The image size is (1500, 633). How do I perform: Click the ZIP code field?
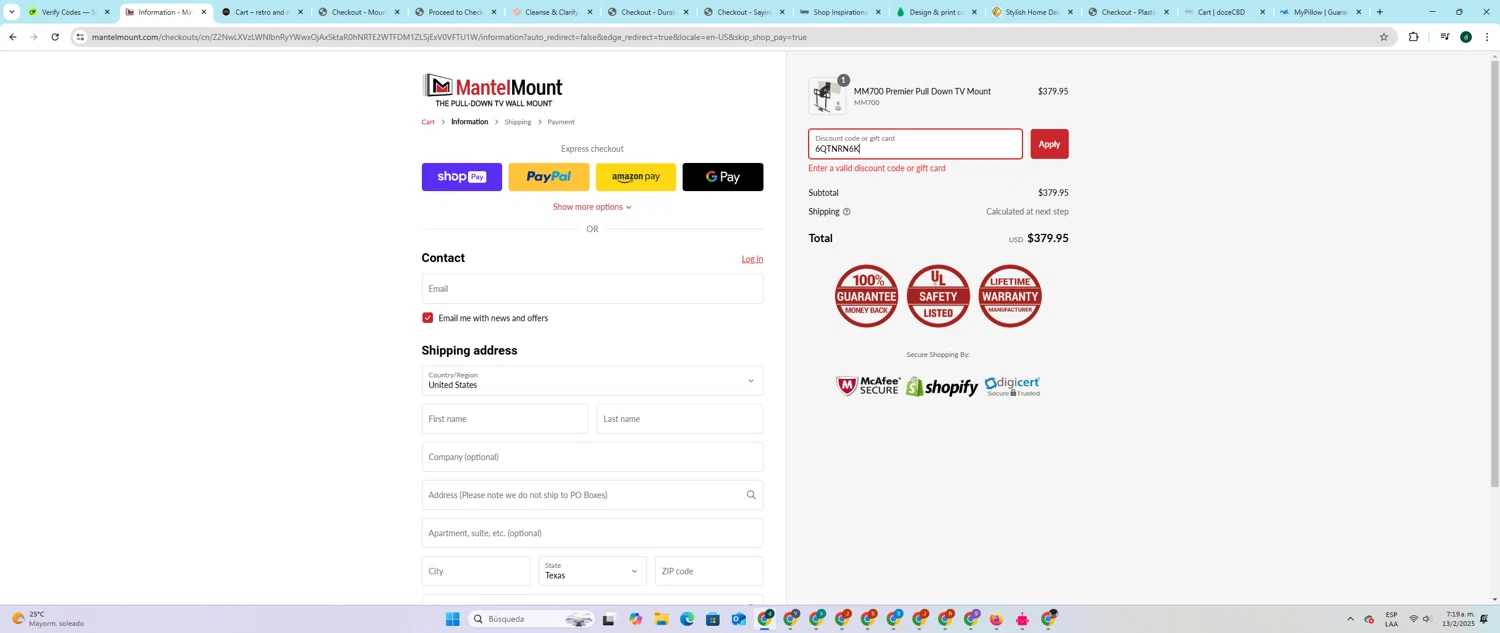coord(709,571)
